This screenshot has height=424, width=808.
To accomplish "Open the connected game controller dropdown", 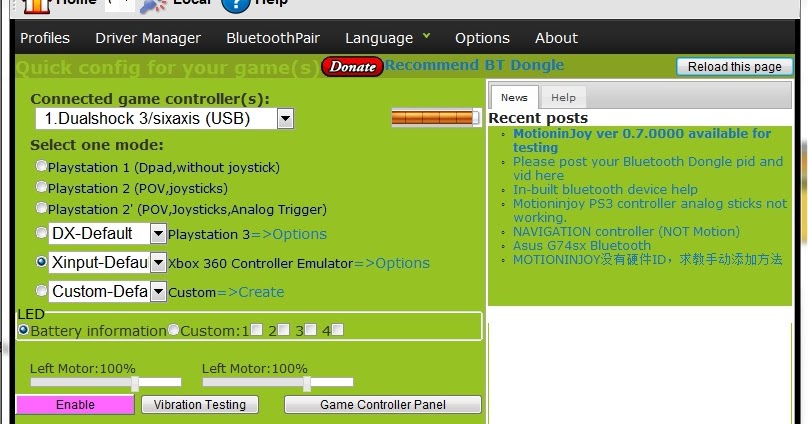I will 285,119.
